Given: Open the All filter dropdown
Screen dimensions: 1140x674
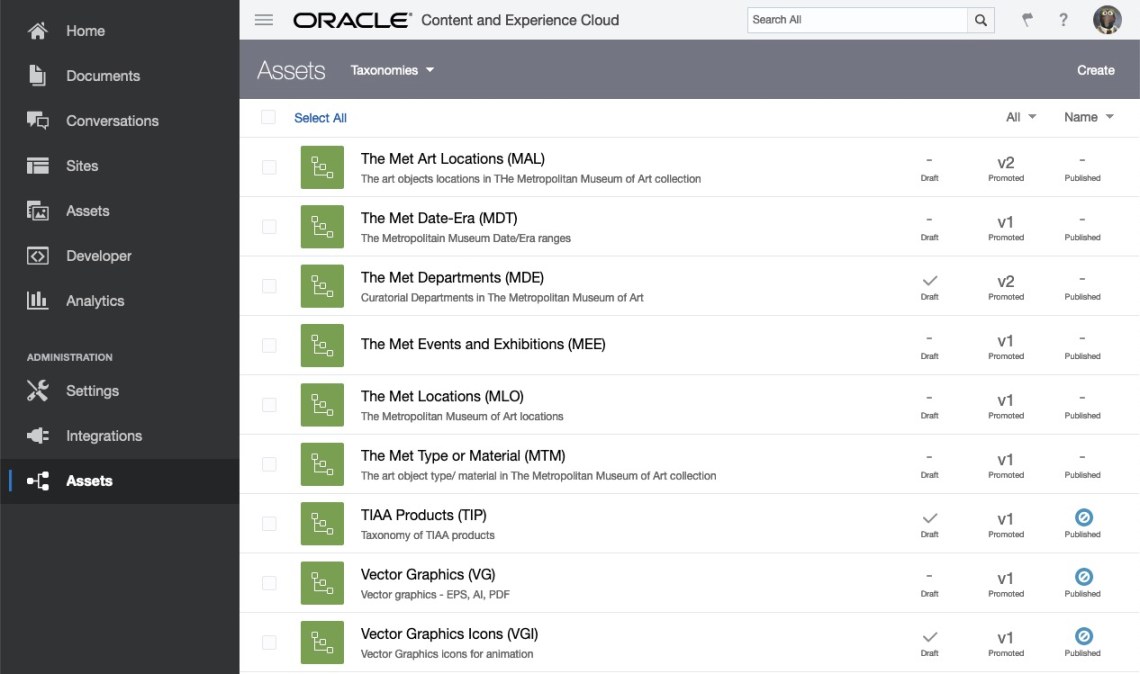Looking at the screenshot, I should 1020,117.
